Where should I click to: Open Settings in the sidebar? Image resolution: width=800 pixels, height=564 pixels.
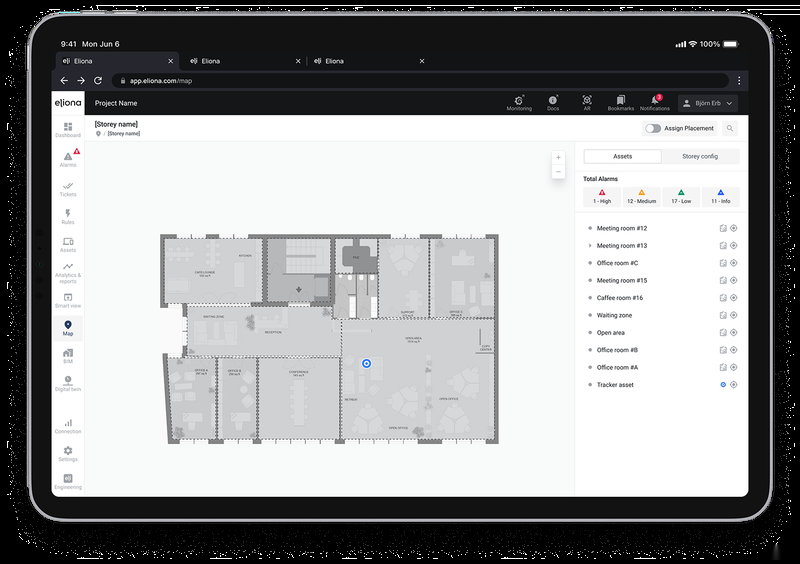[x=68, y=454]
